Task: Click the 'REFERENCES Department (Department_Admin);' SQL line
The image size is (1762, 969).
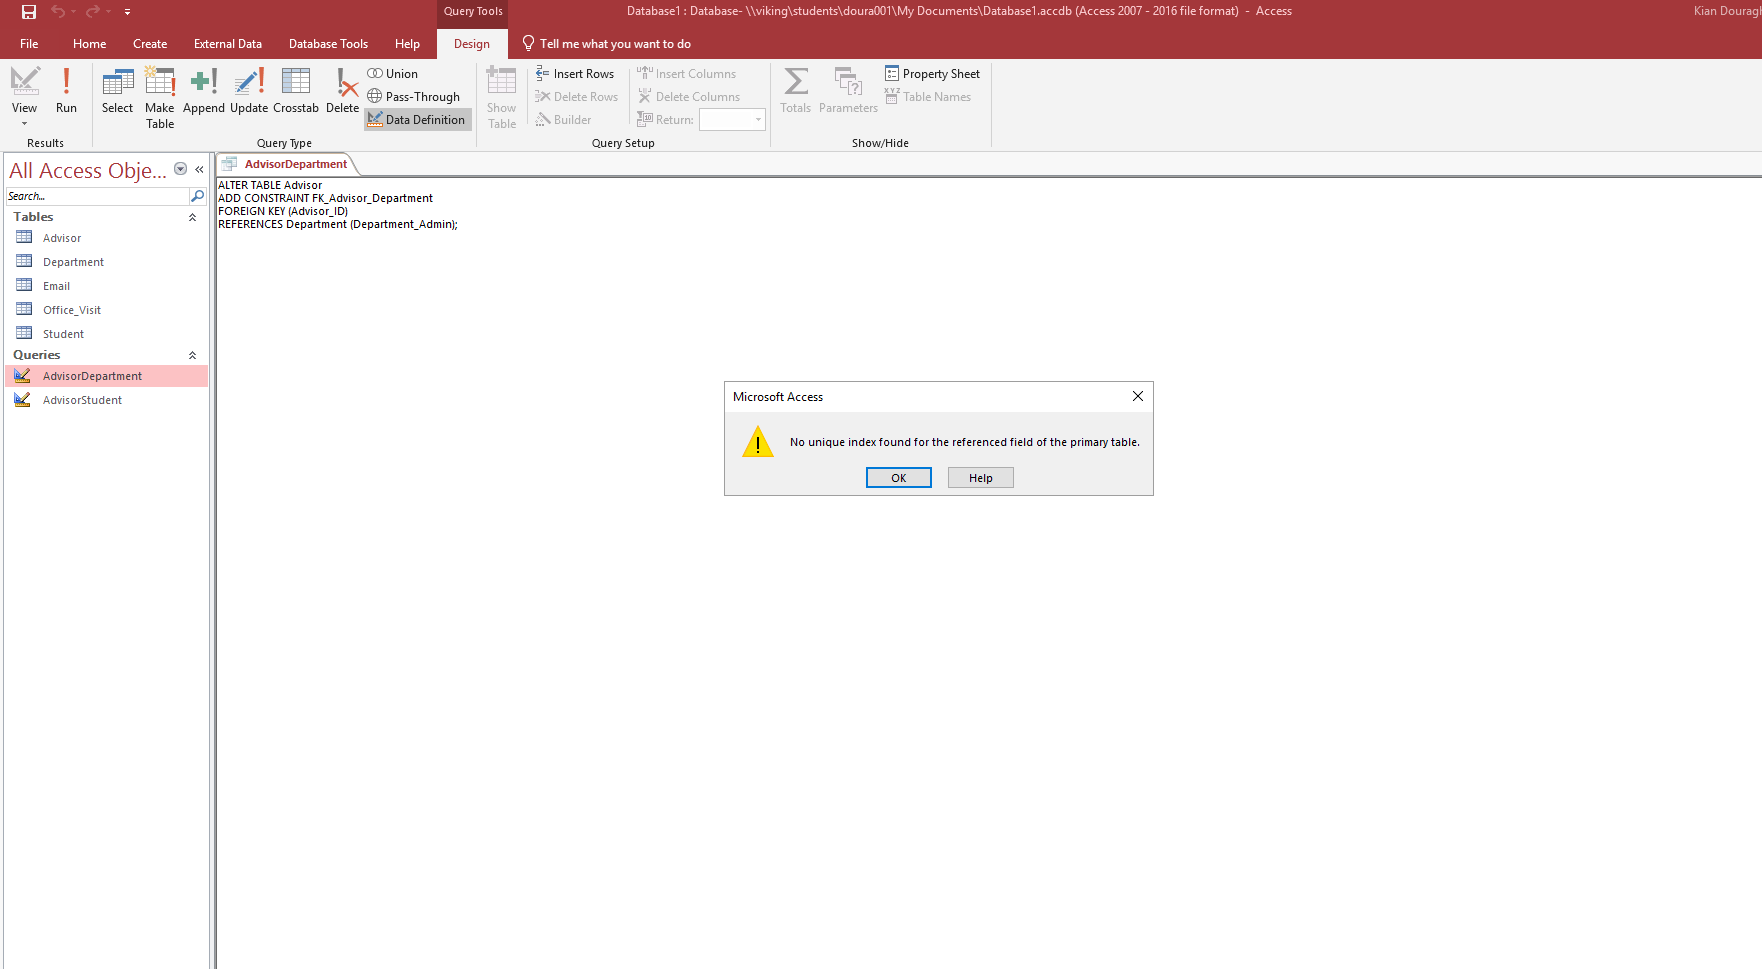Action: point(338,224)
